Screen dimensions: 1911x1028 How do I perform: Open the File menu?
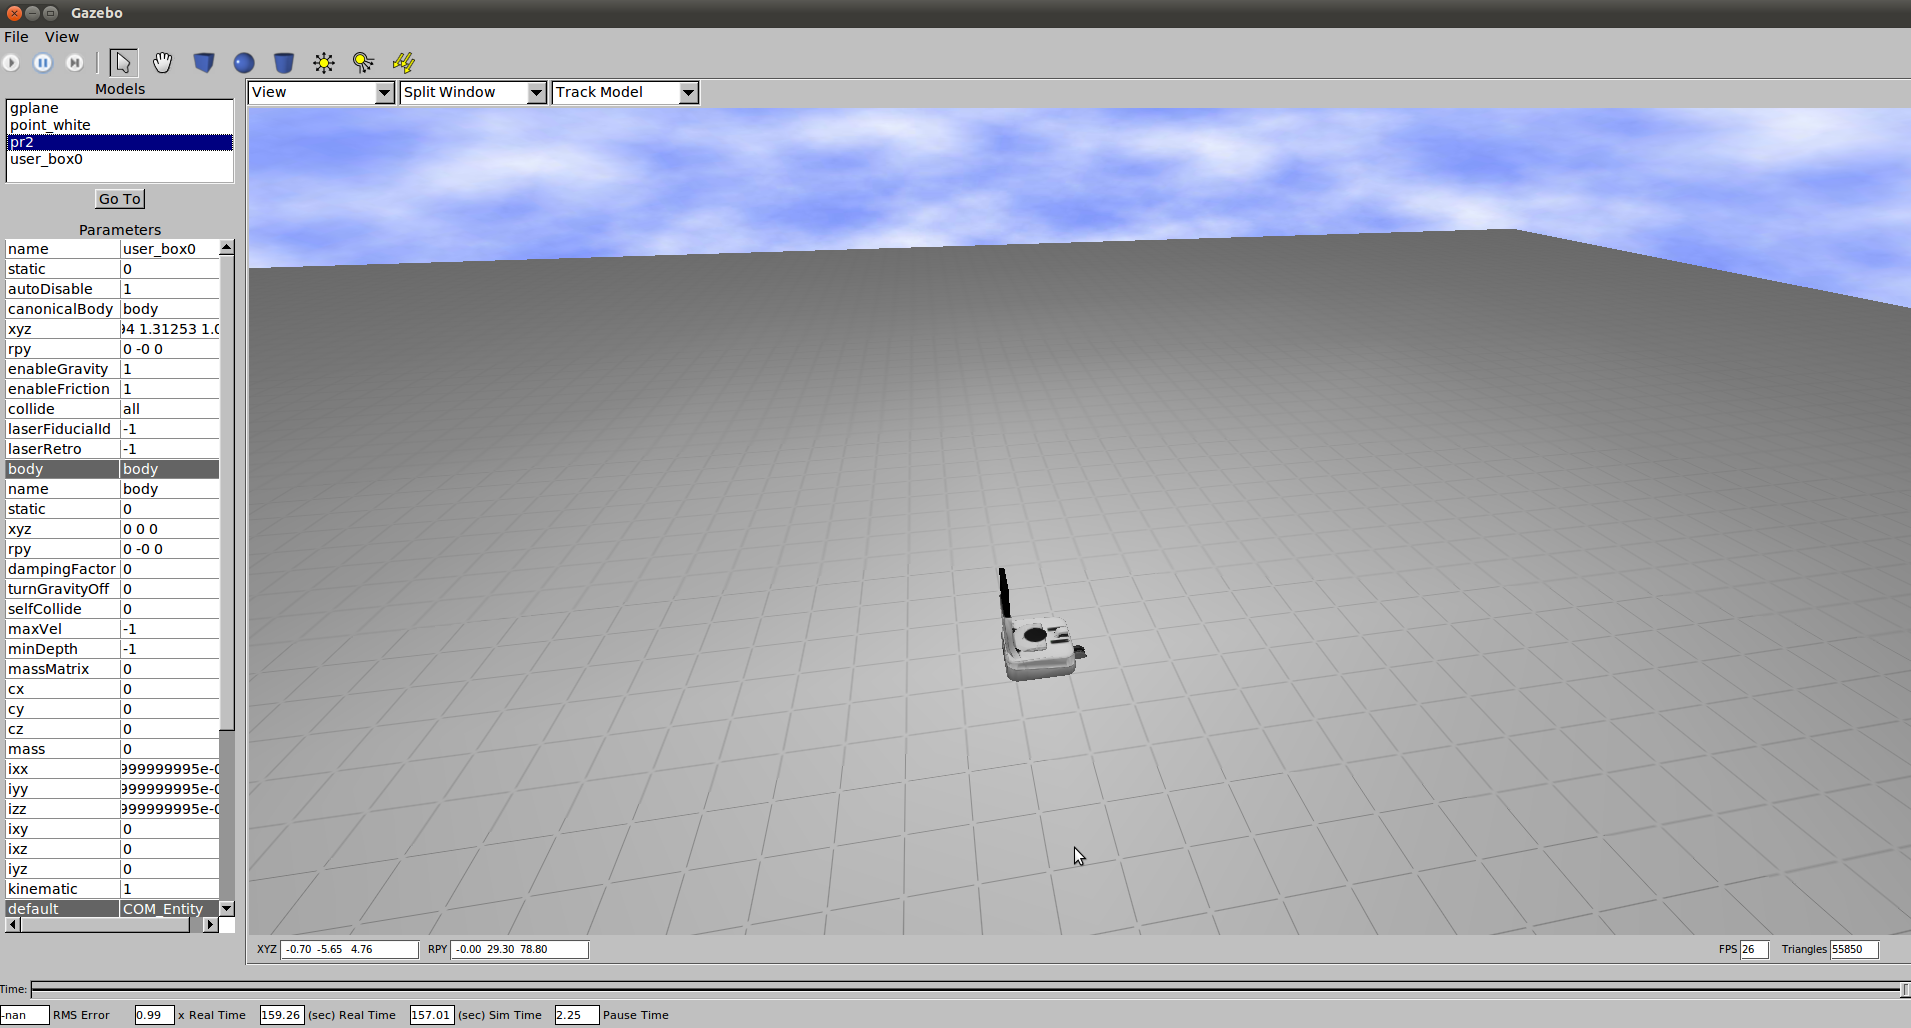16,37
